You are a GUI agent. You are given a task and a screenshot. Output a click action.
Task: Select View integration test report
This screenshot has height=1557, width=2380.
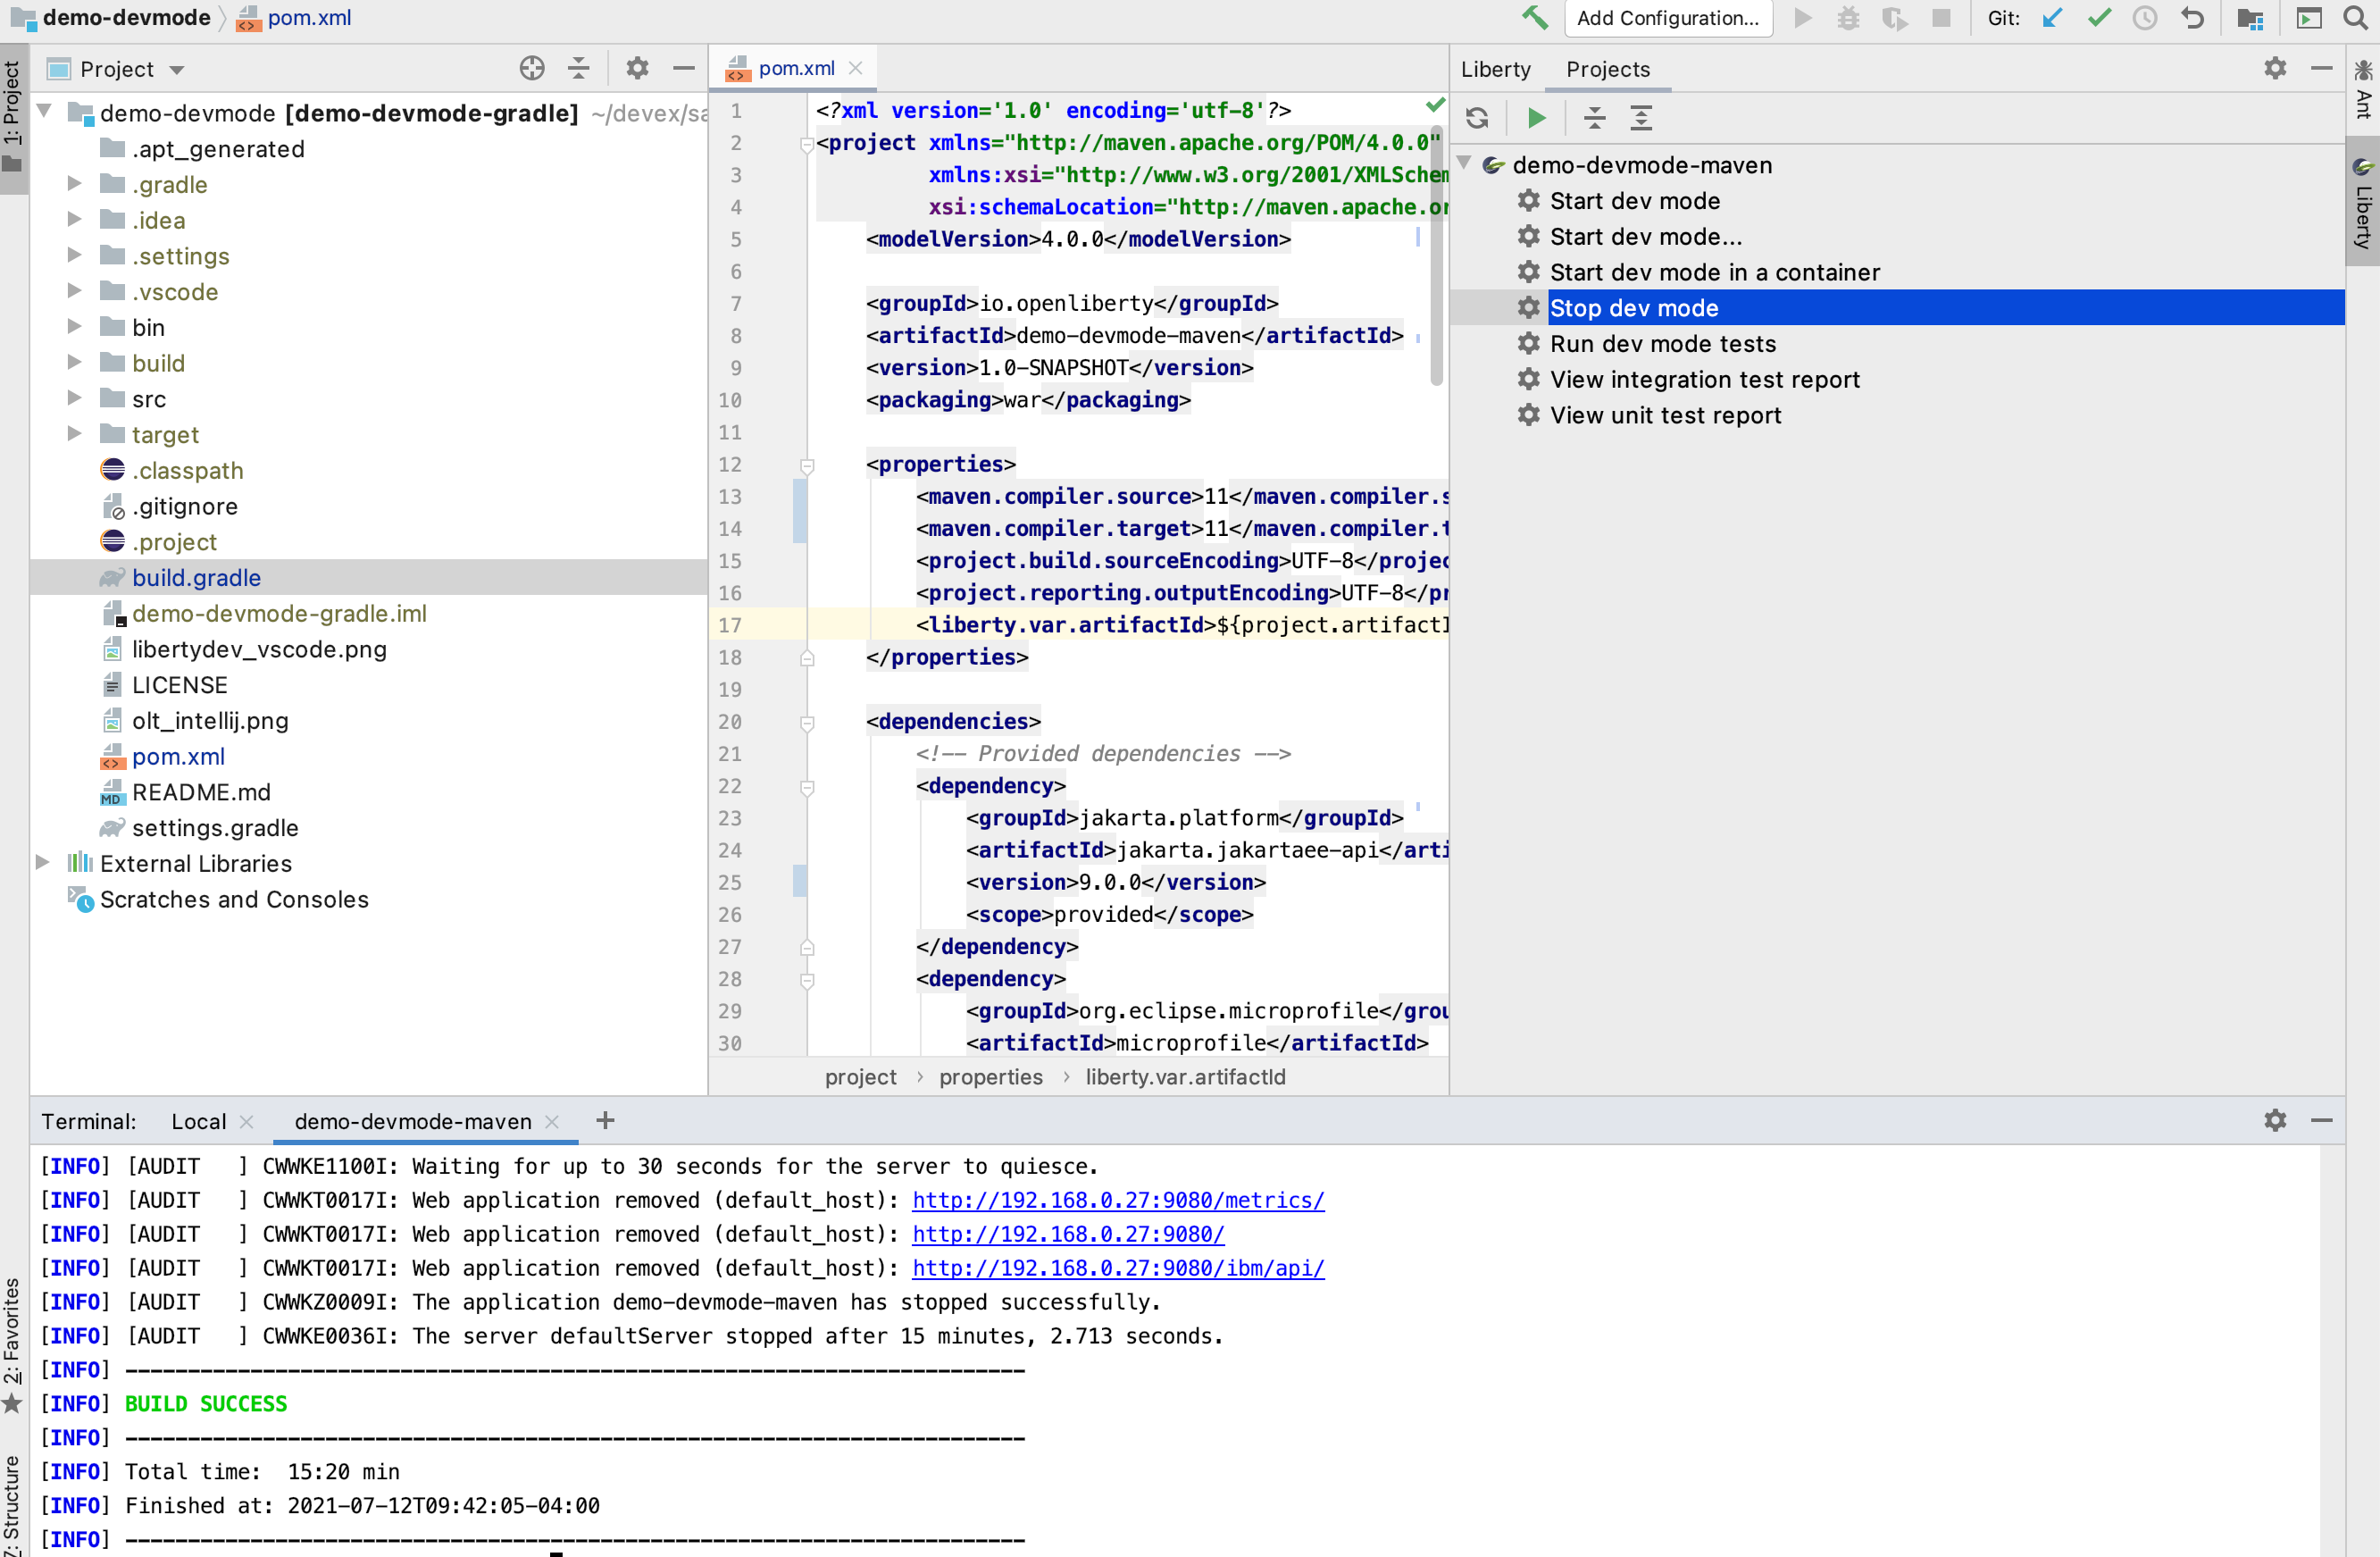pos(1705,380)
